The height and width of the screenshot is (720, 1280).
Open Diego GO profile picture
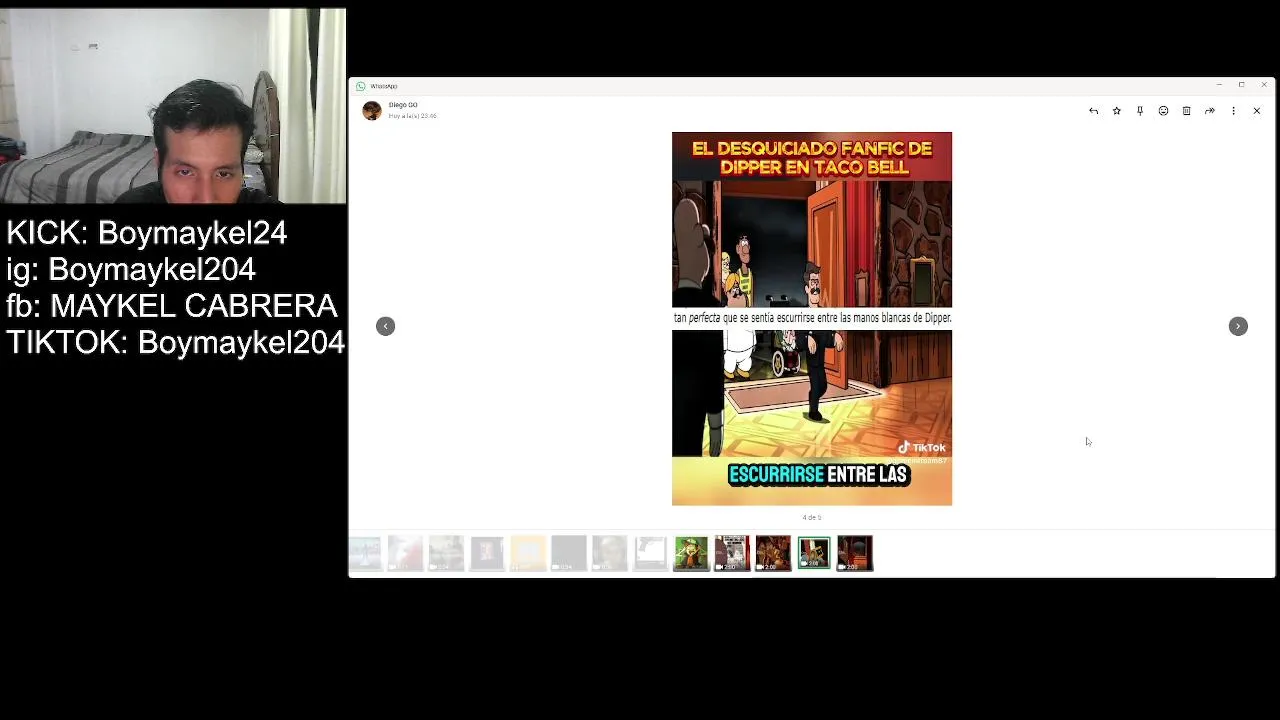tap(372, 111)
